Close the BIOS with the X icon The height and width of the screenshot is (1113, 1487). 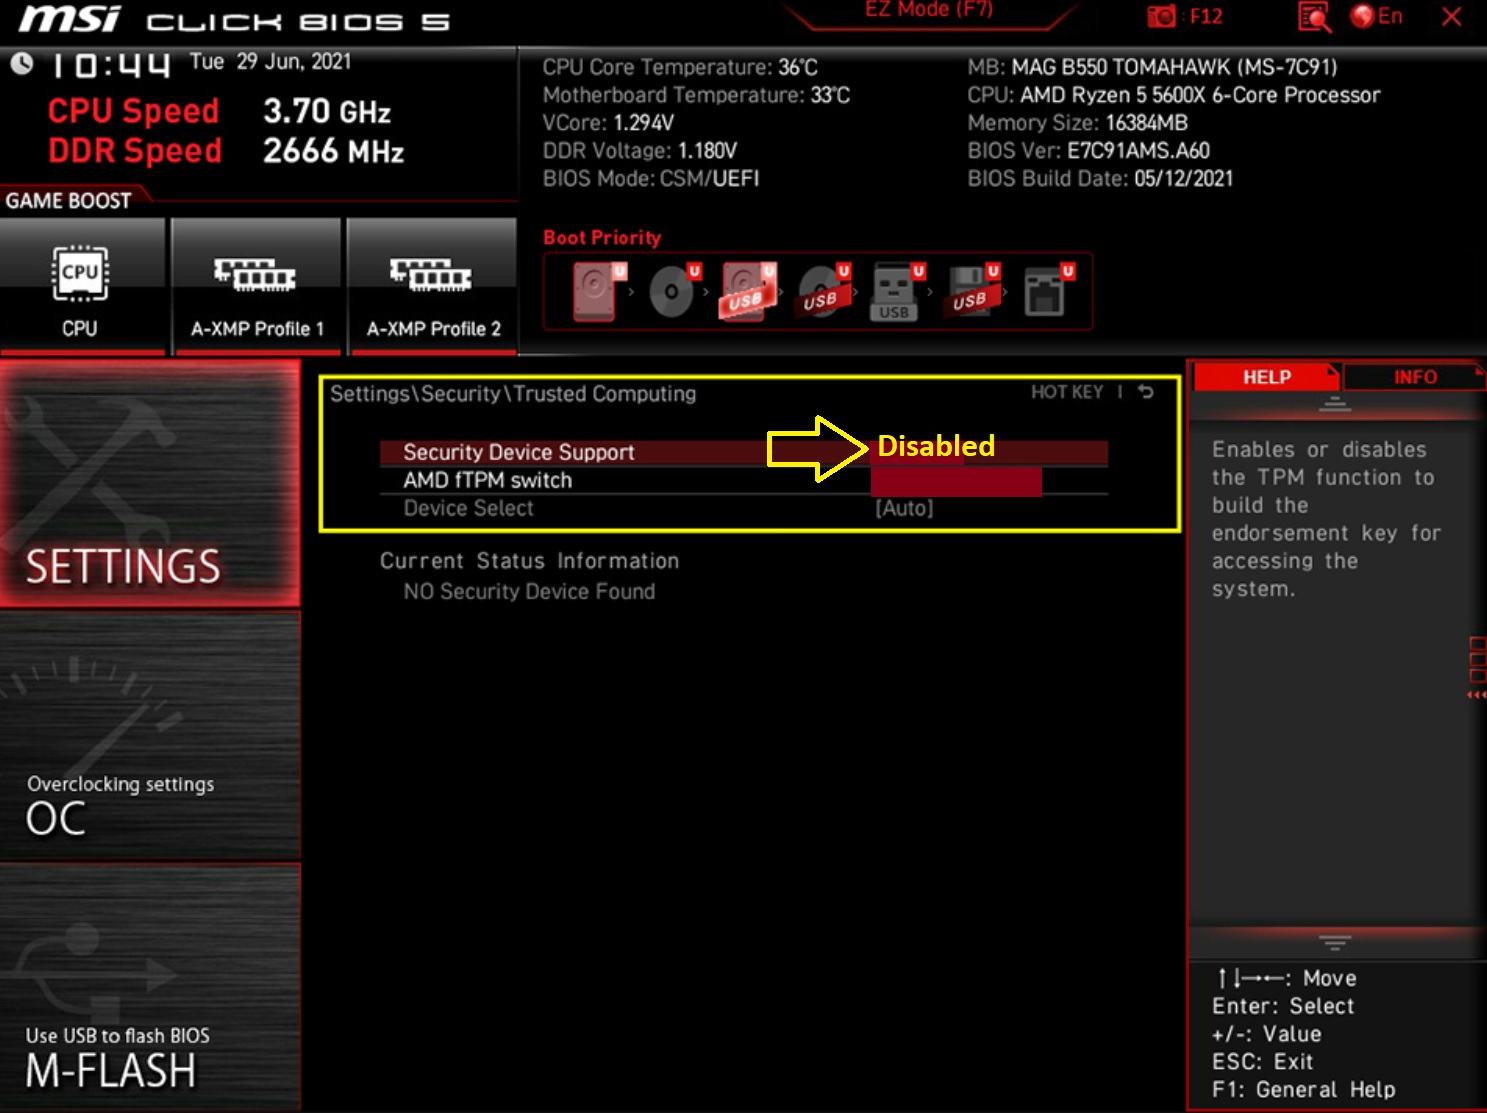pos(1451,16)
